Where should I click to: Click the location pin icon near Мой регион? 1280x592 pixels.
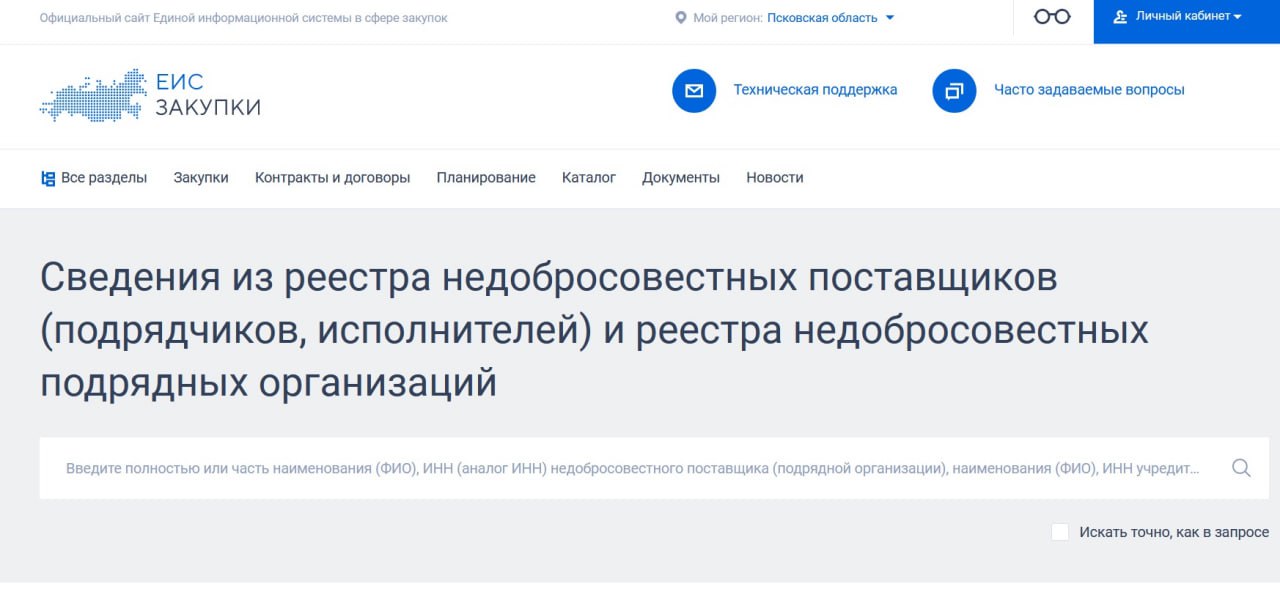pyautogui.click(x=681, y=18)
